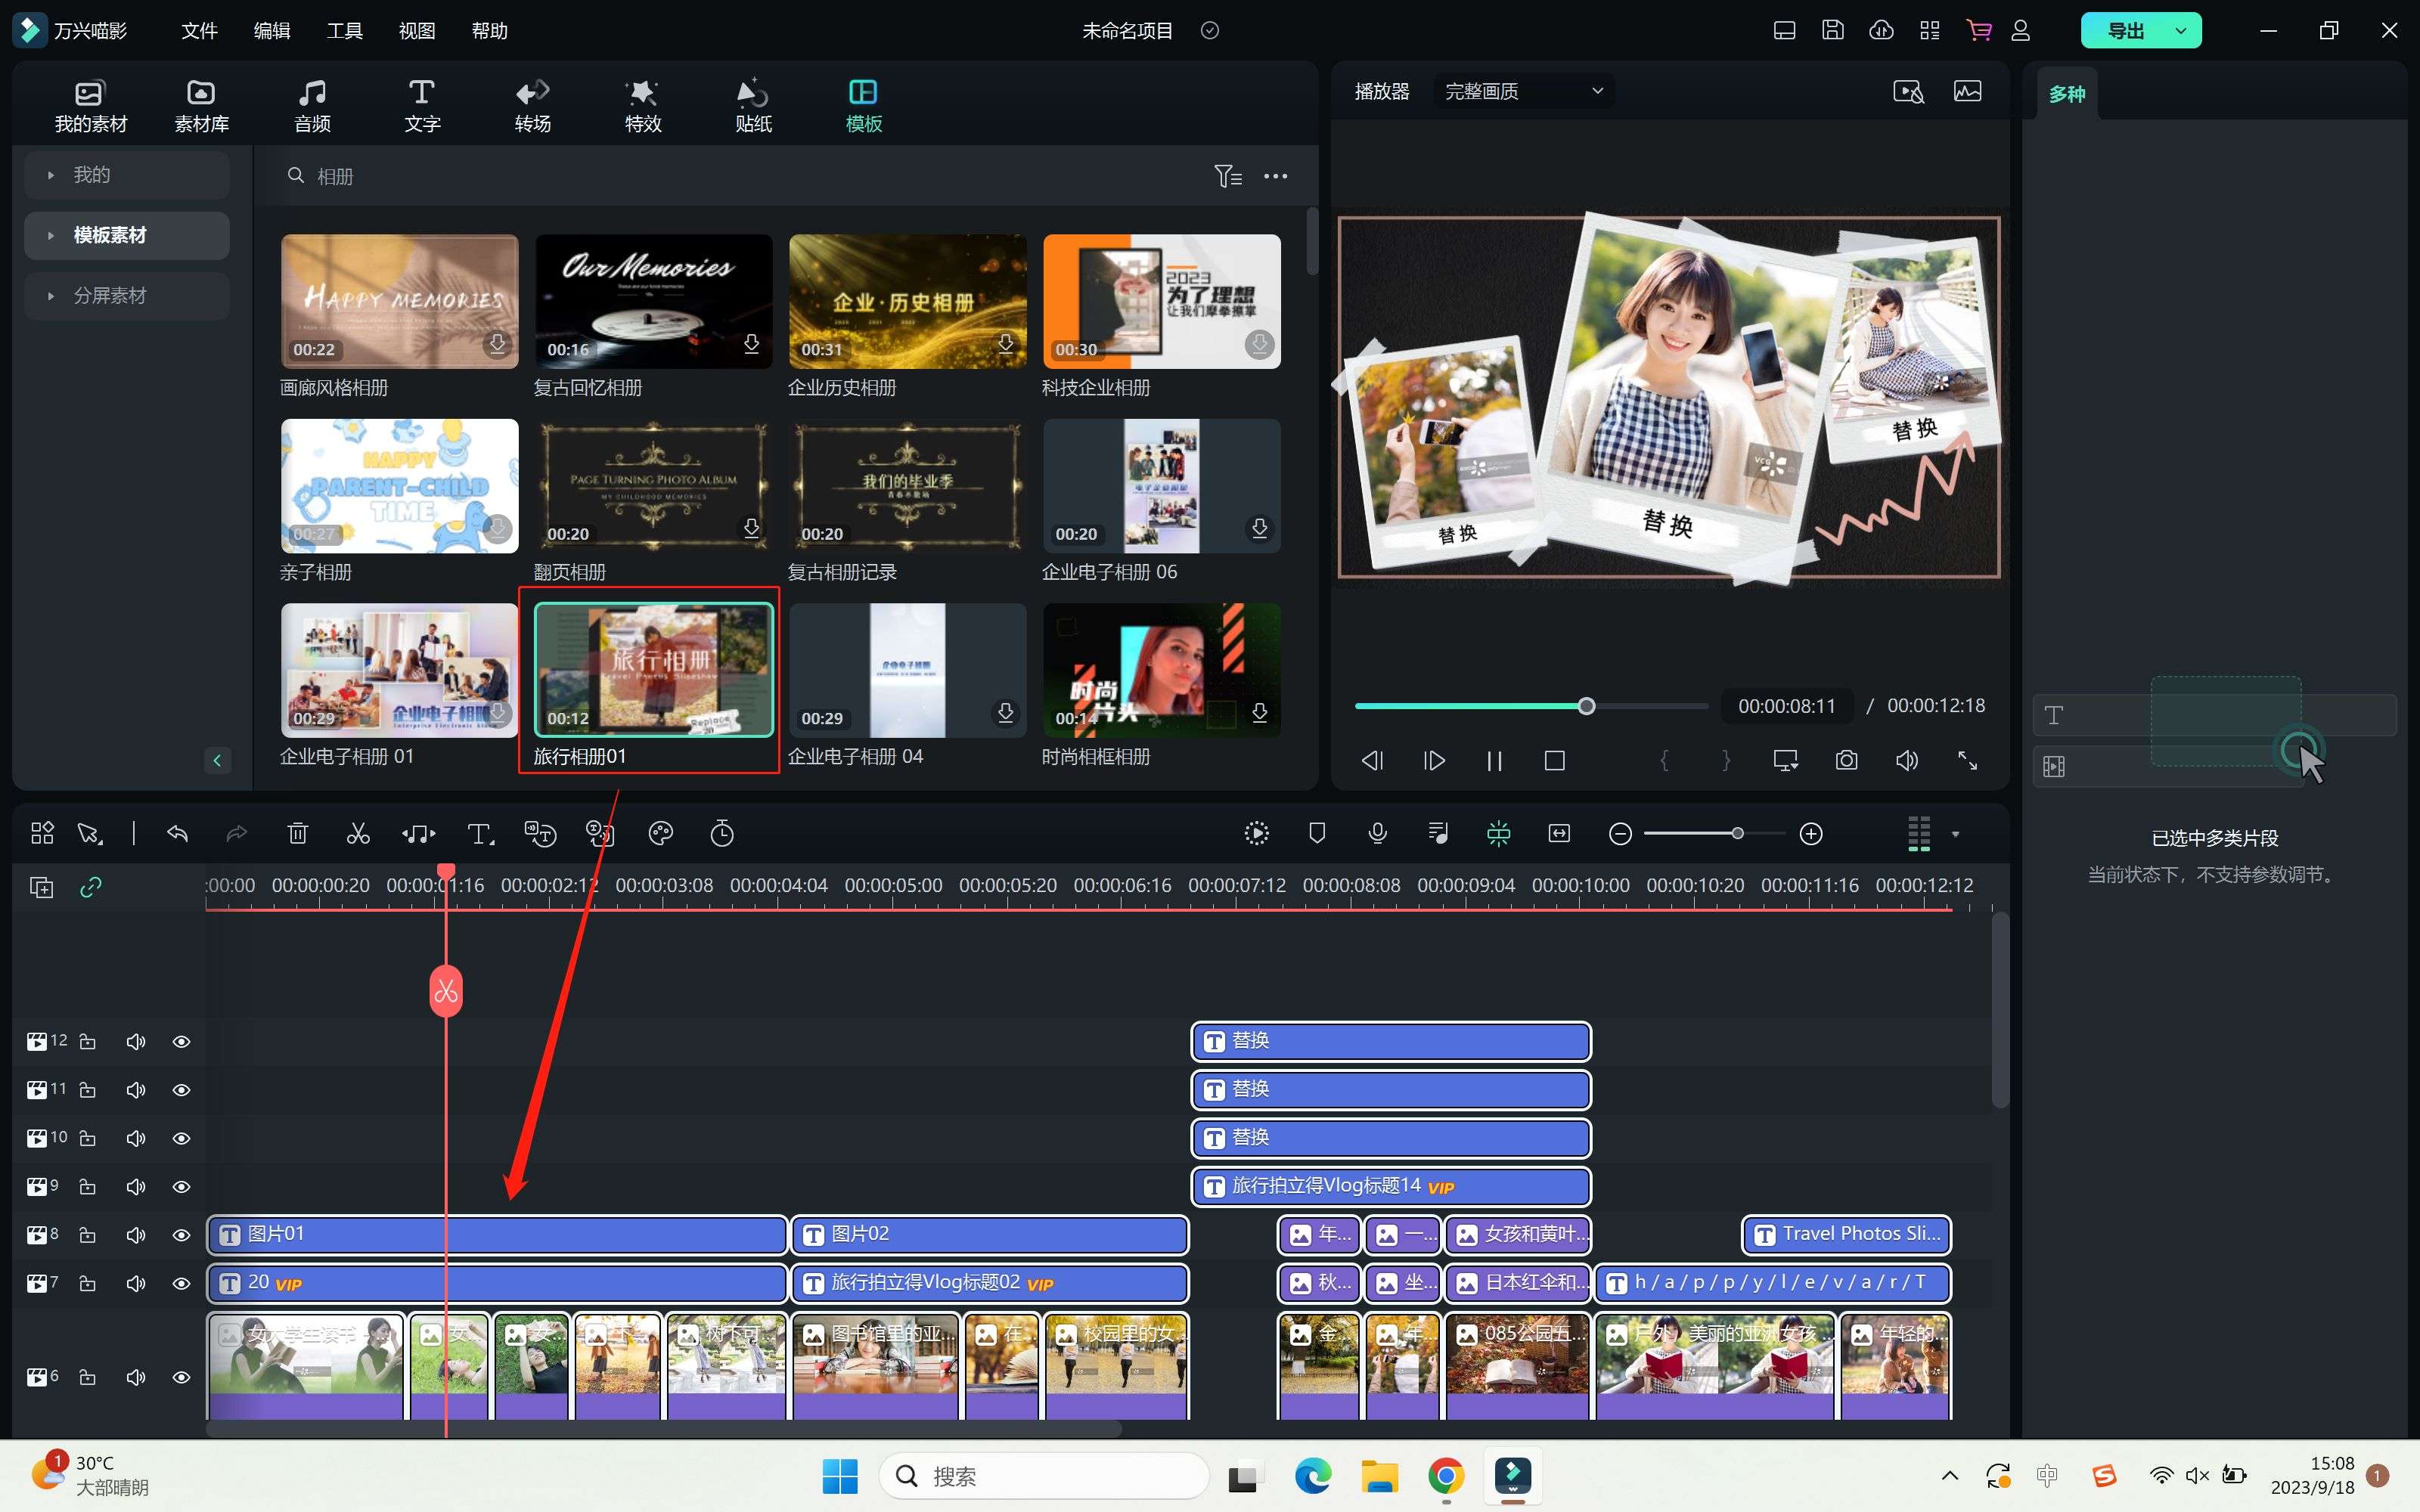Click the speed timer icon in toolbar
Screen dimensions: 2420x1512
[x=722, y=833]
